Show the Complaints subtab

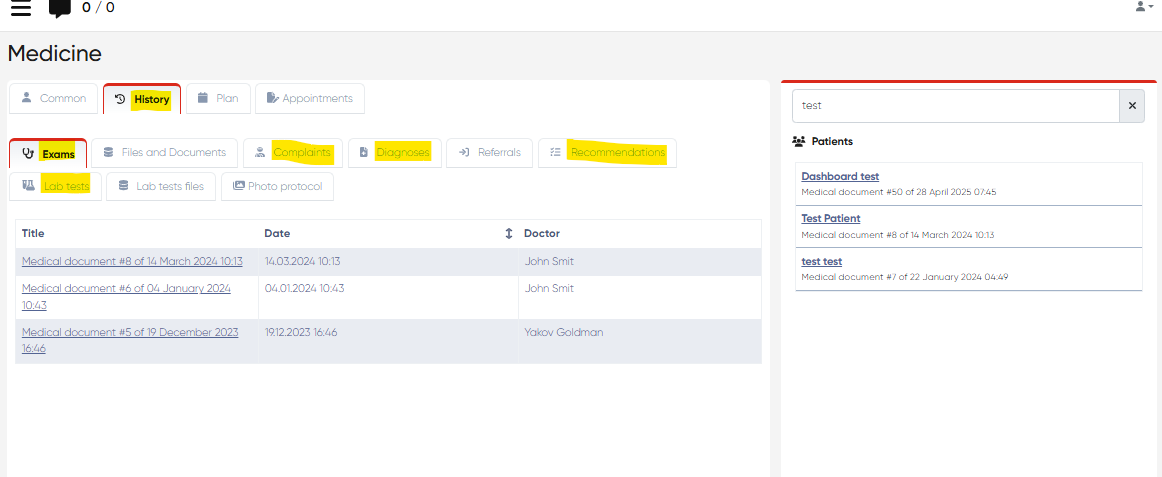click(292, 153)
